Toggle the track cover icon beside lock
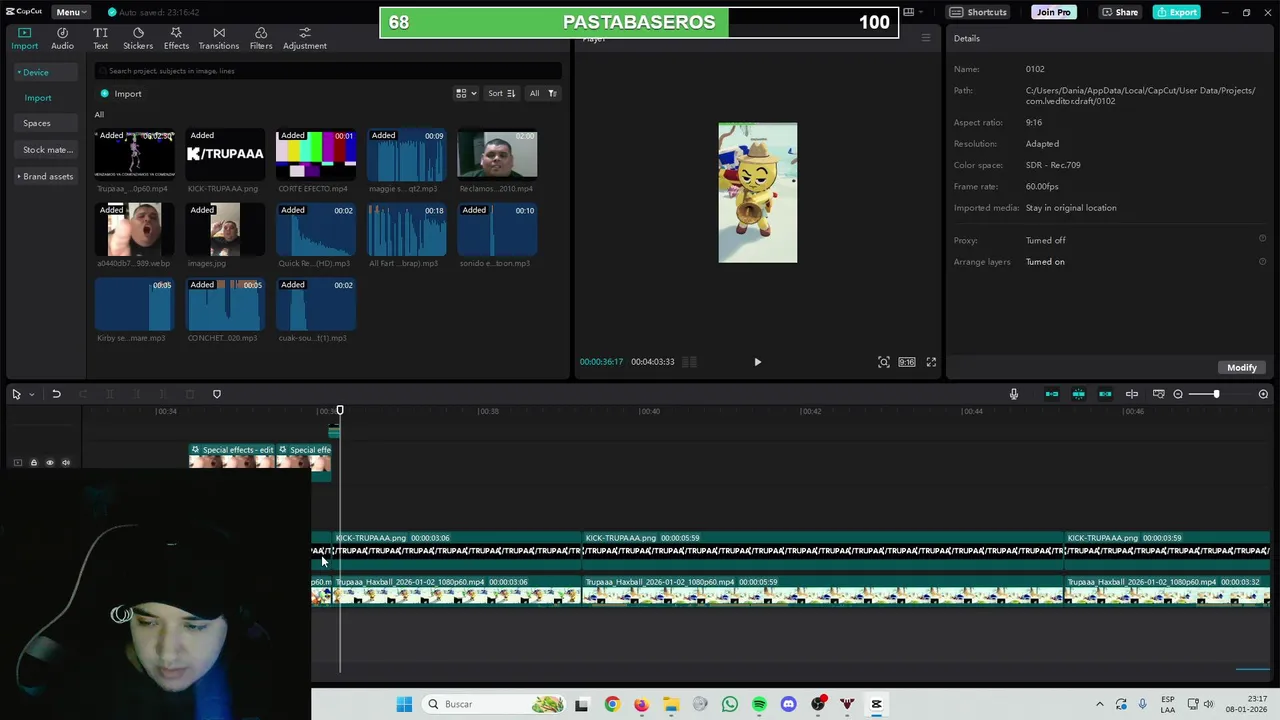Image resolution: width=1280 pixels, height=720 pixels. [17, 463]
